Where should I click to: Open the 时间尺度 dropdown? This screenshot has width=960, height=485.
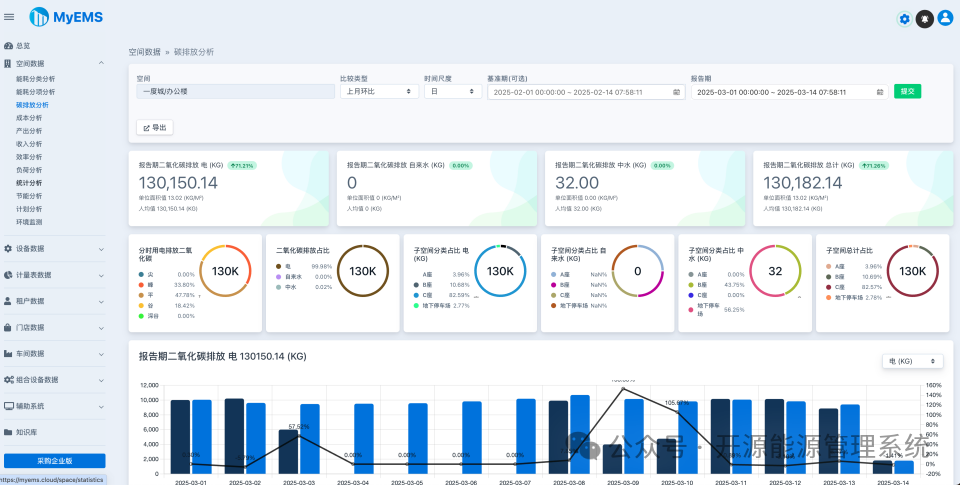pyautogui.click(x=450, y=91)
